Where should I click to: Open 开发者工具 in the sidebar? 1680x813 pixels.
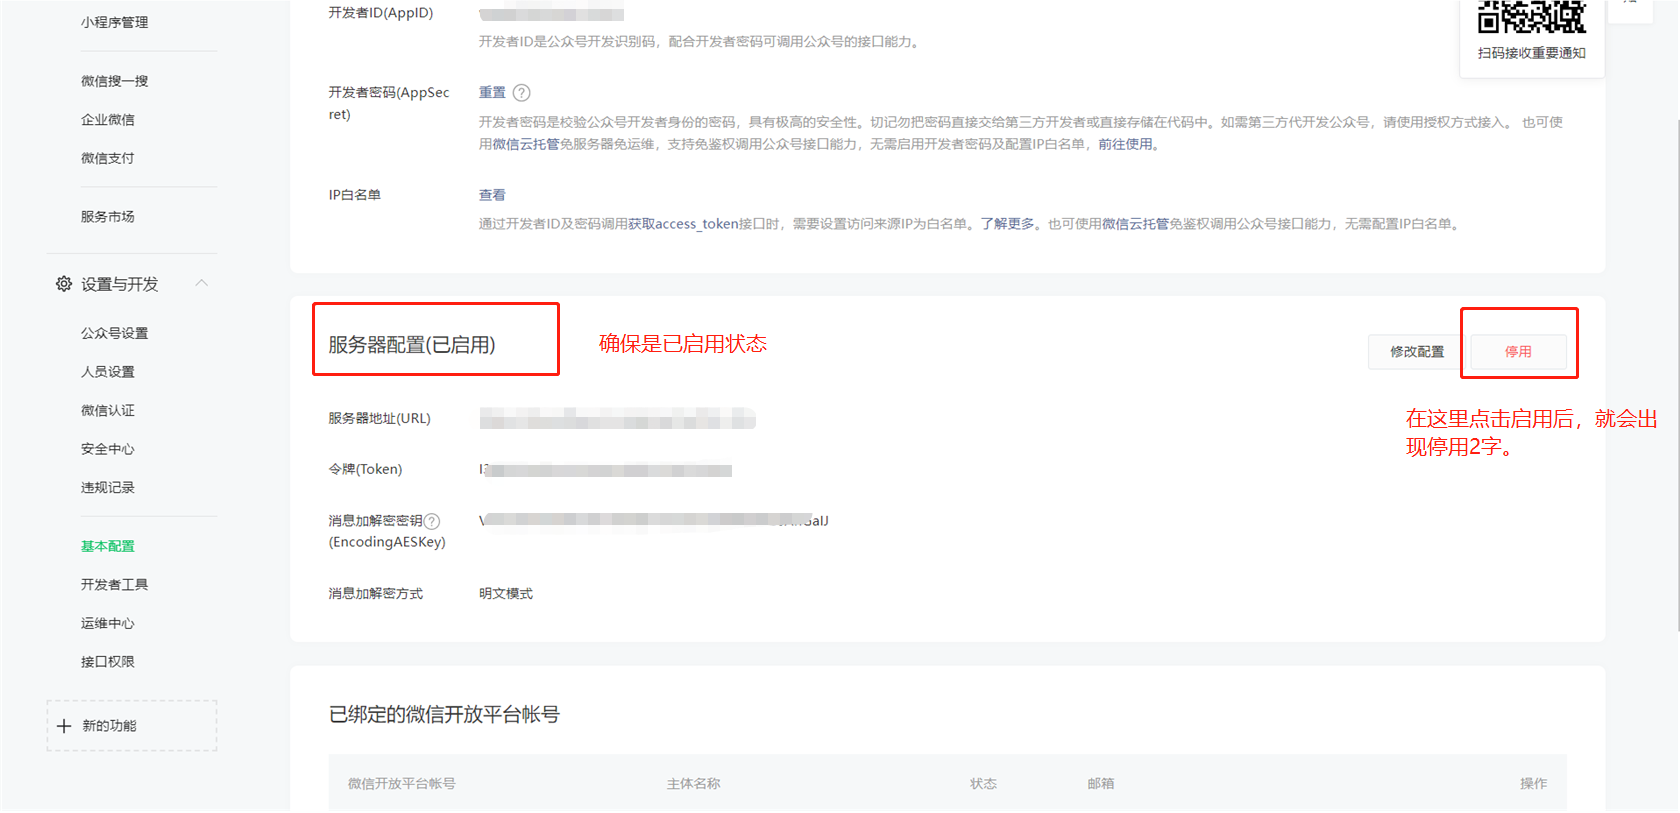(114, 585)
